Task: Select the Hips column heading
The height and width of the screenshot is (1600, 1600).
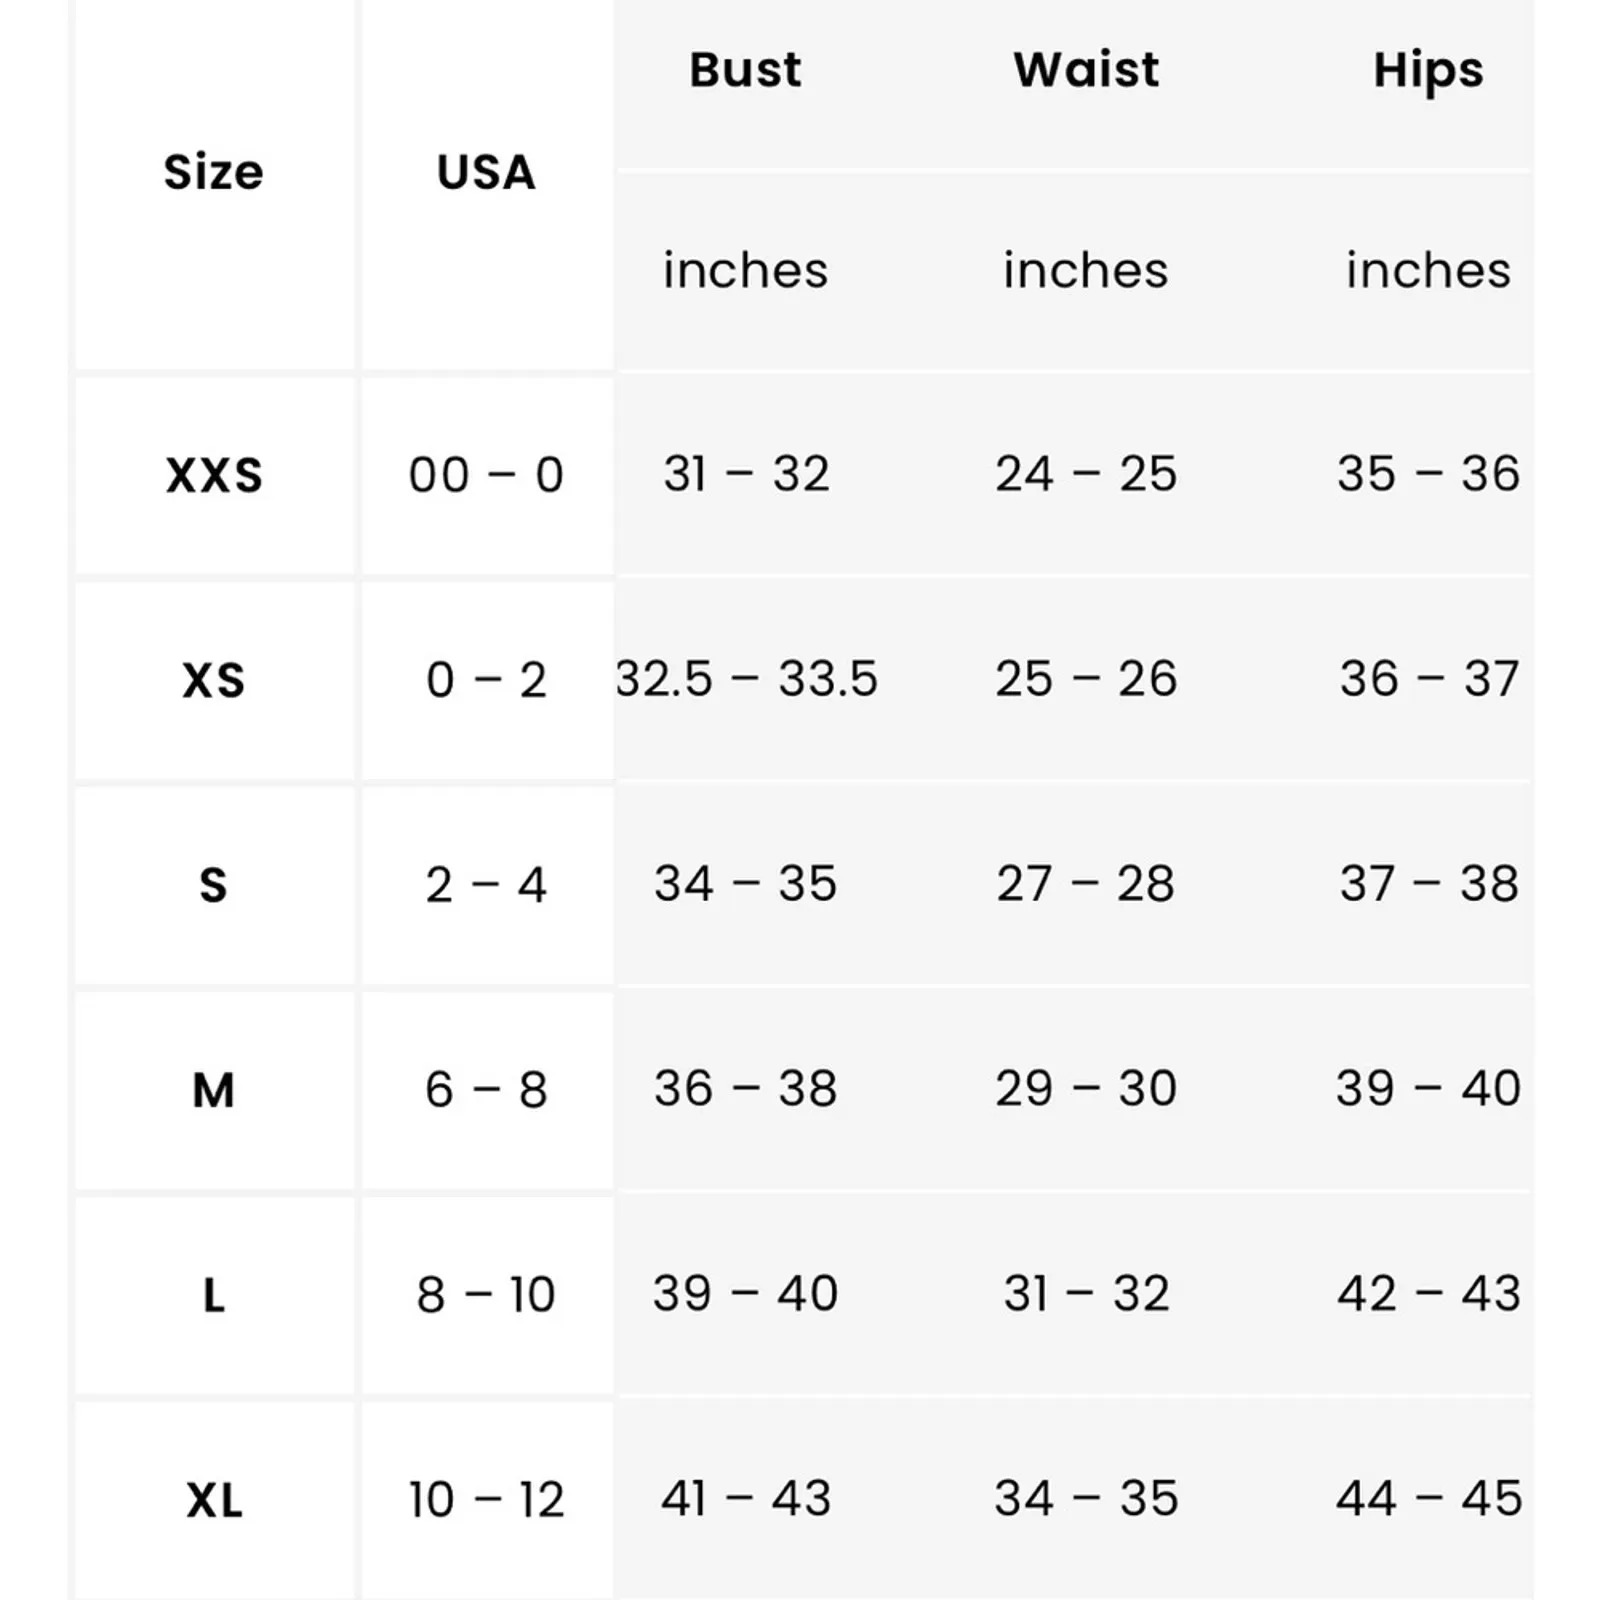Action: [1428, 70]
